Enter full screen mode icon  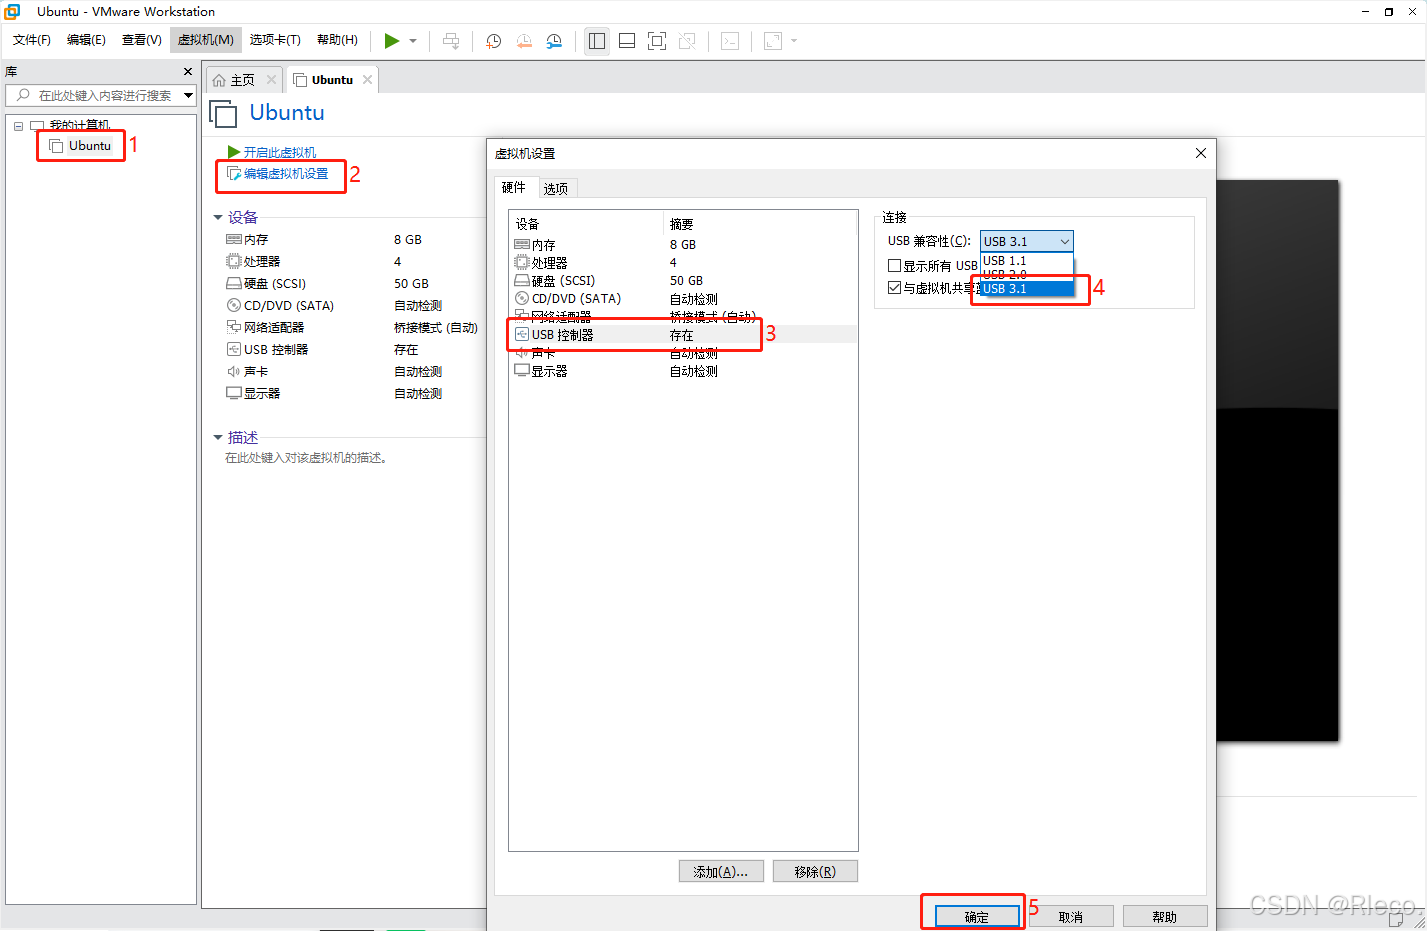(657, 41)
